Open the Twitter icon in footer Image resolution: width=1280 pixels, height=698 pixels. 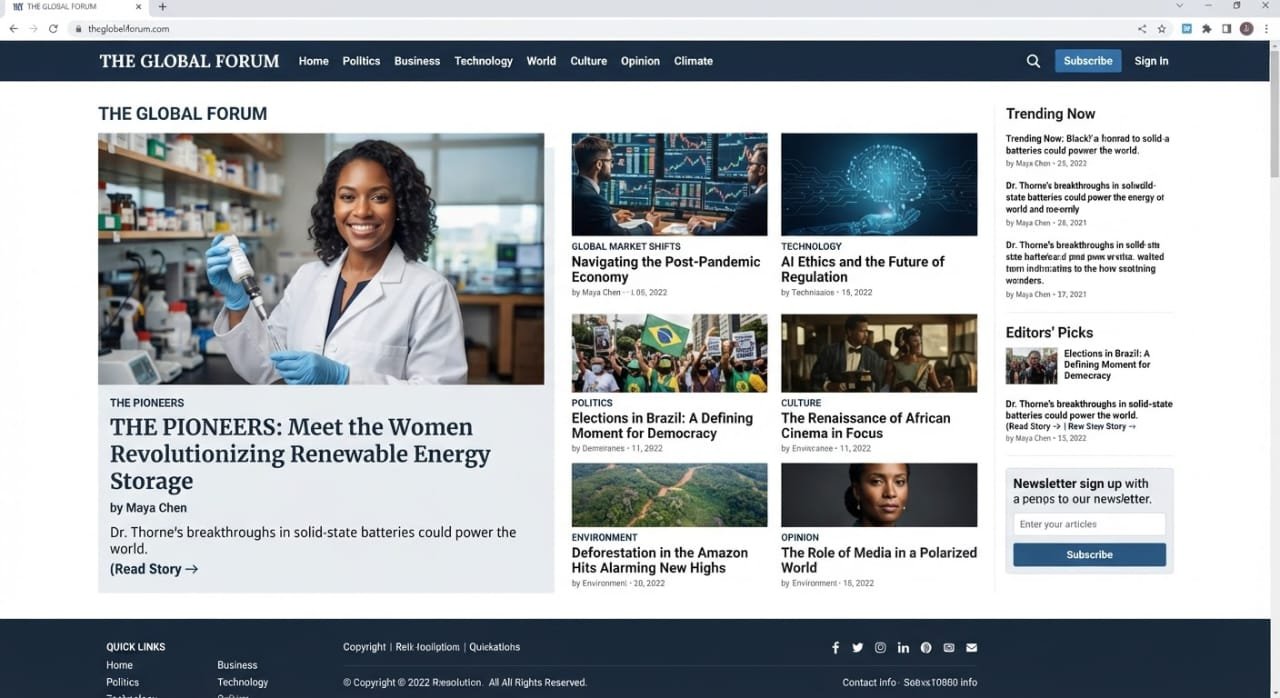pos(857,648)
